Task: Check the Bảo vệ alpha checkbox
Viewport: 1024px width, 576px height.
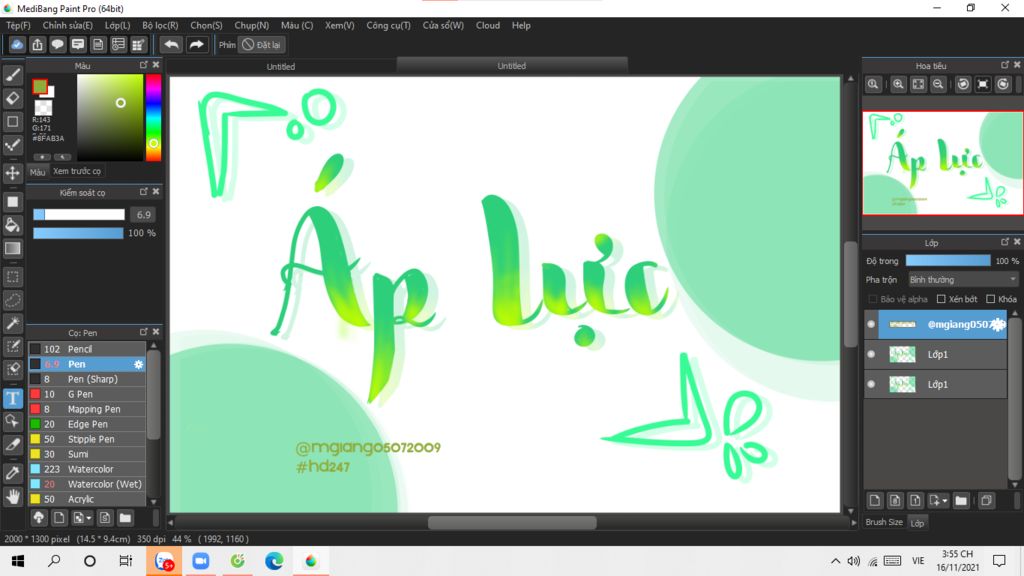Action: (872, 299)
